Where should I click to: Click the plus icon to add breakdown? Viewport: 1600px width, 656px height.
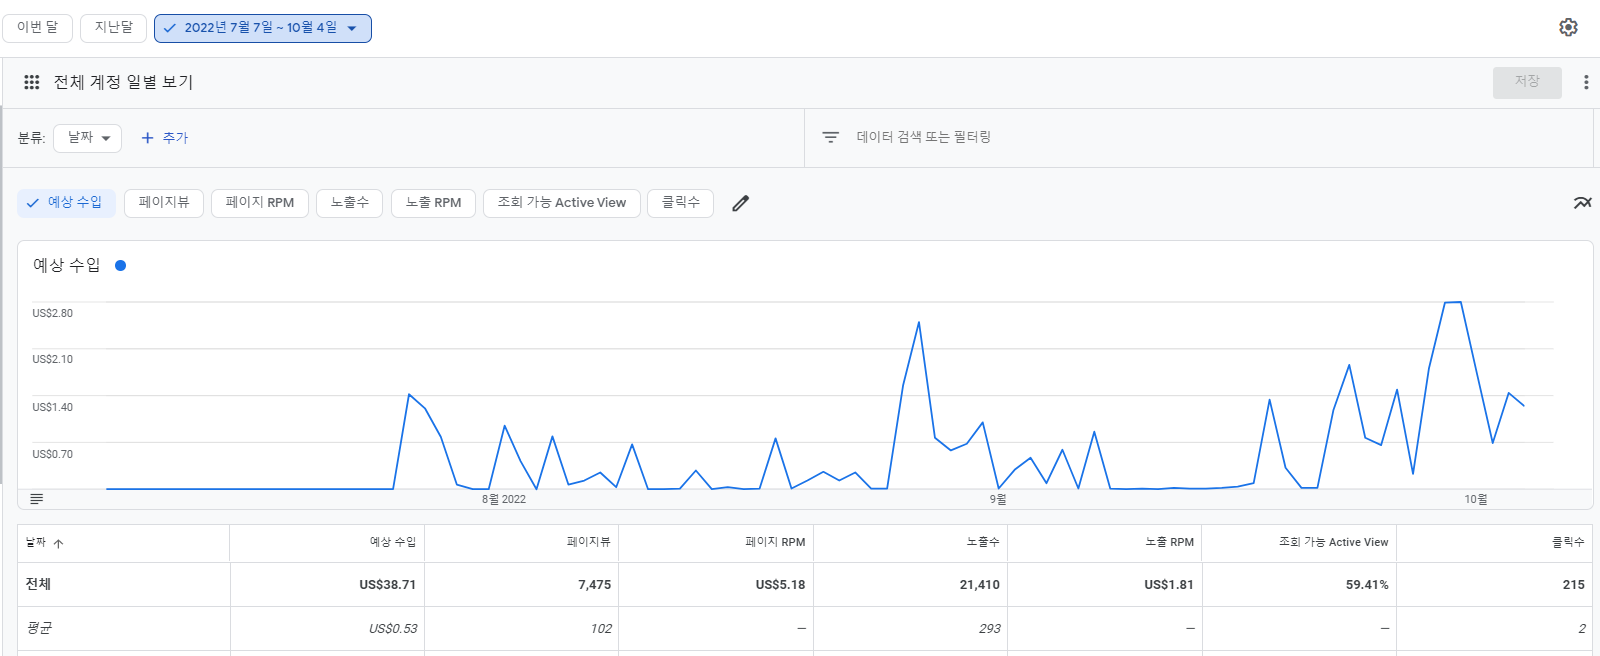[147, 138]
